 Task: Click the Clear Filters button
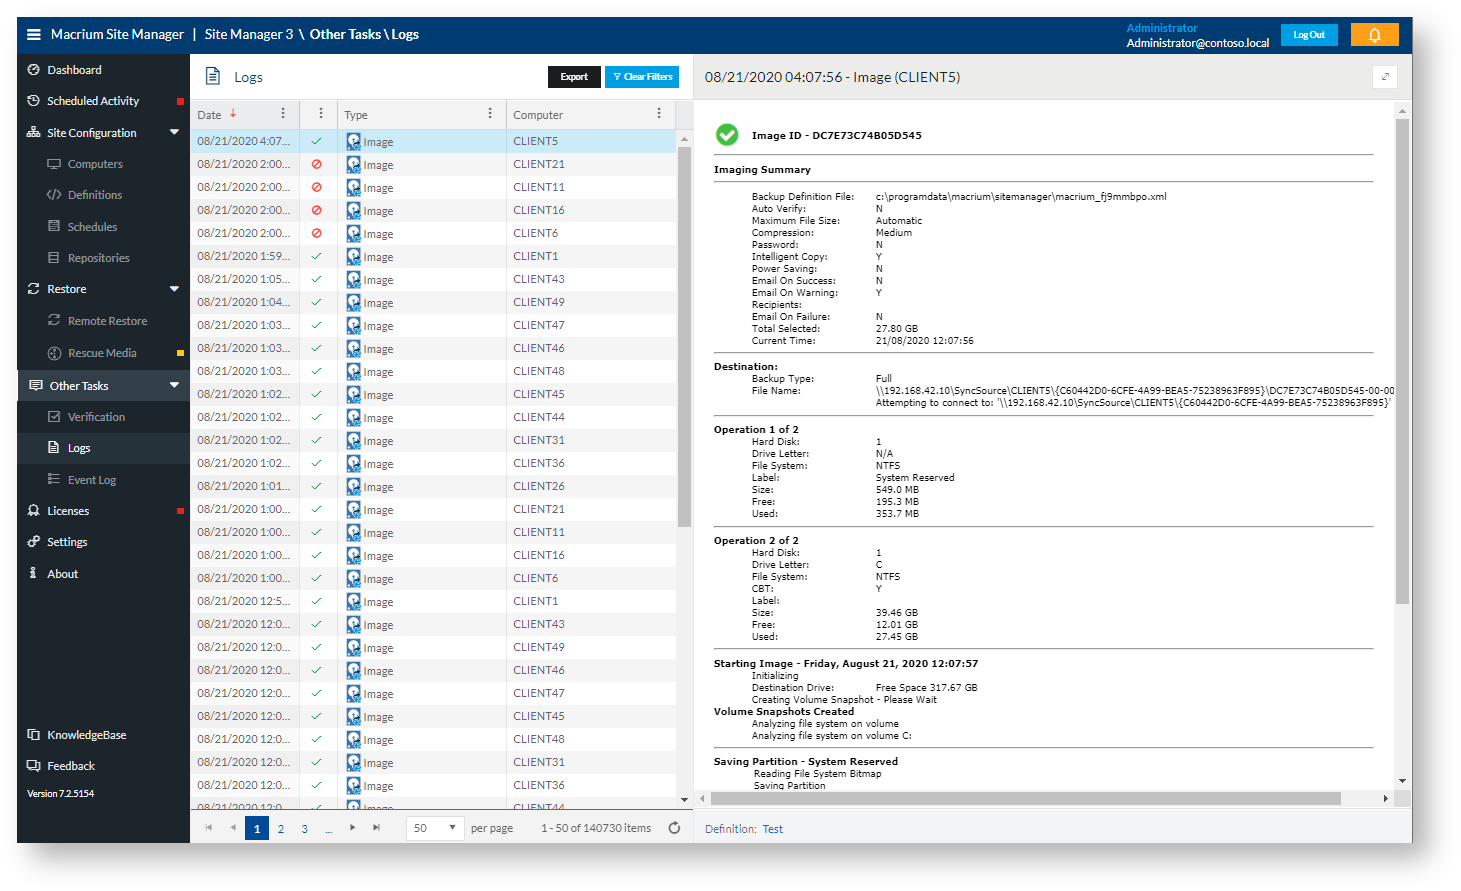tap(642, 77)
